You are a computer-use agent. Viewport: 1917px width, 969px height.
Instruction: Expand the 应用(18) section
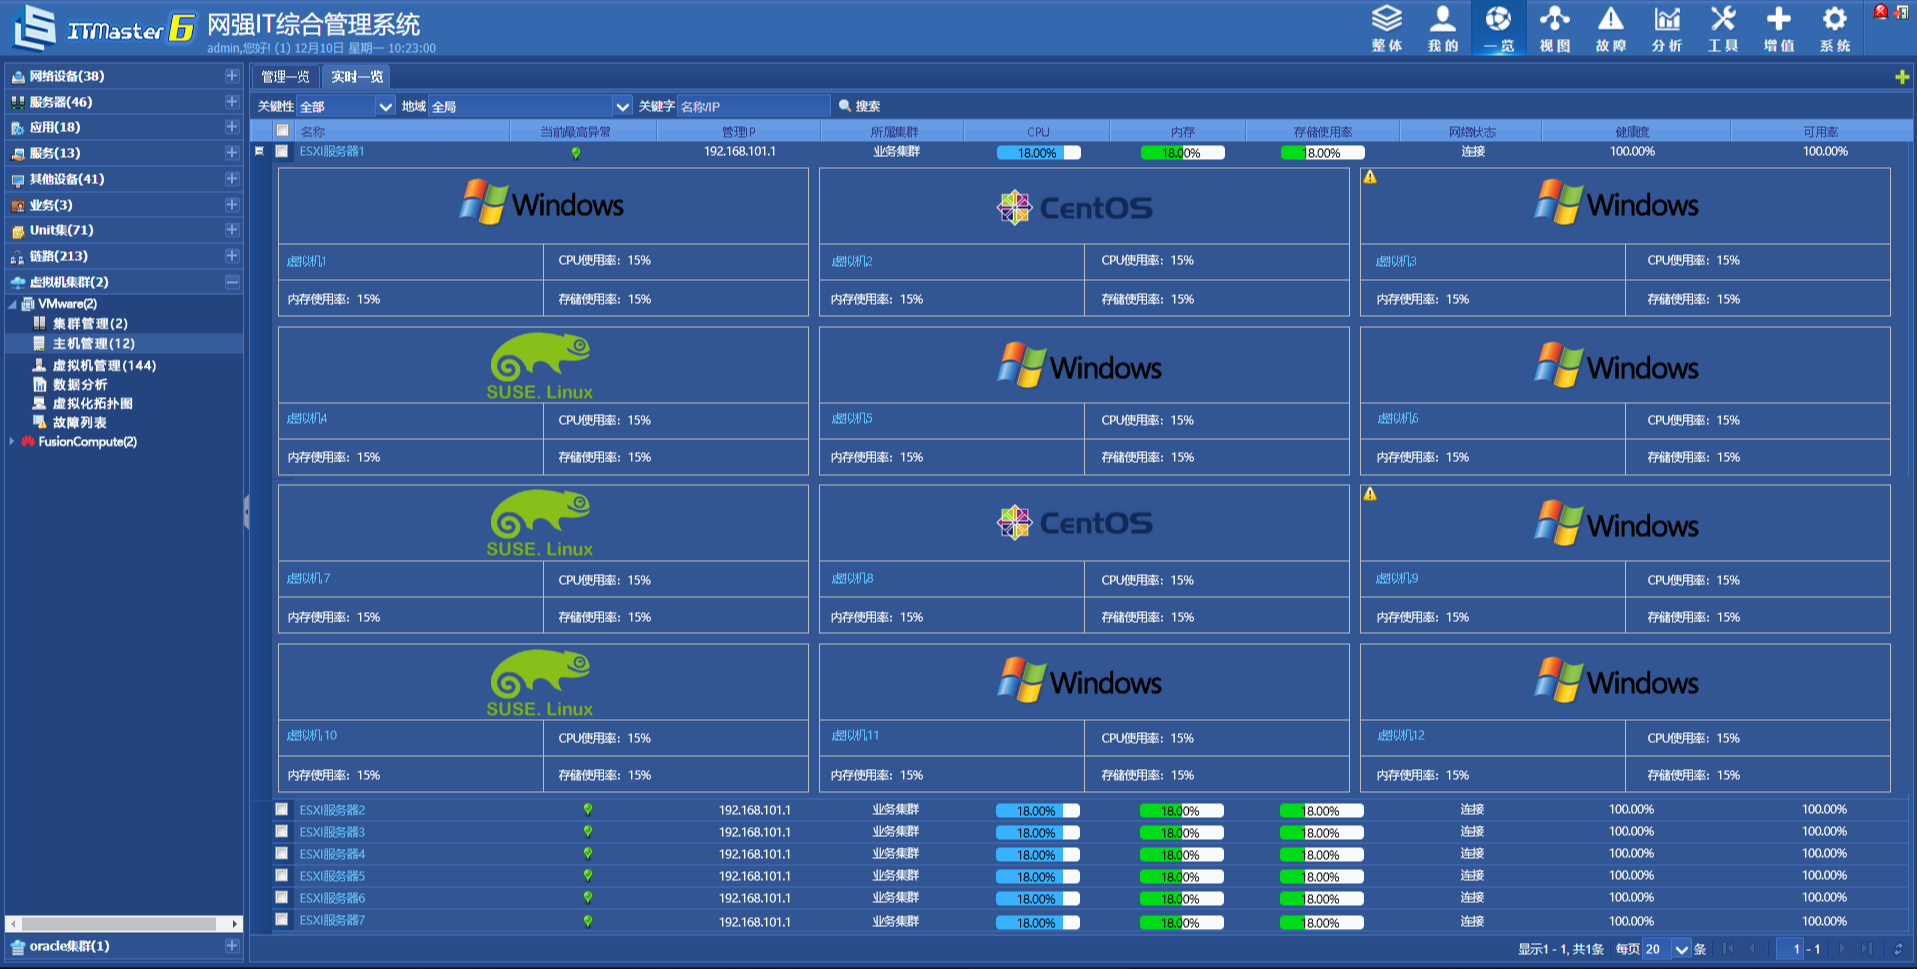(x=232, y=127)
